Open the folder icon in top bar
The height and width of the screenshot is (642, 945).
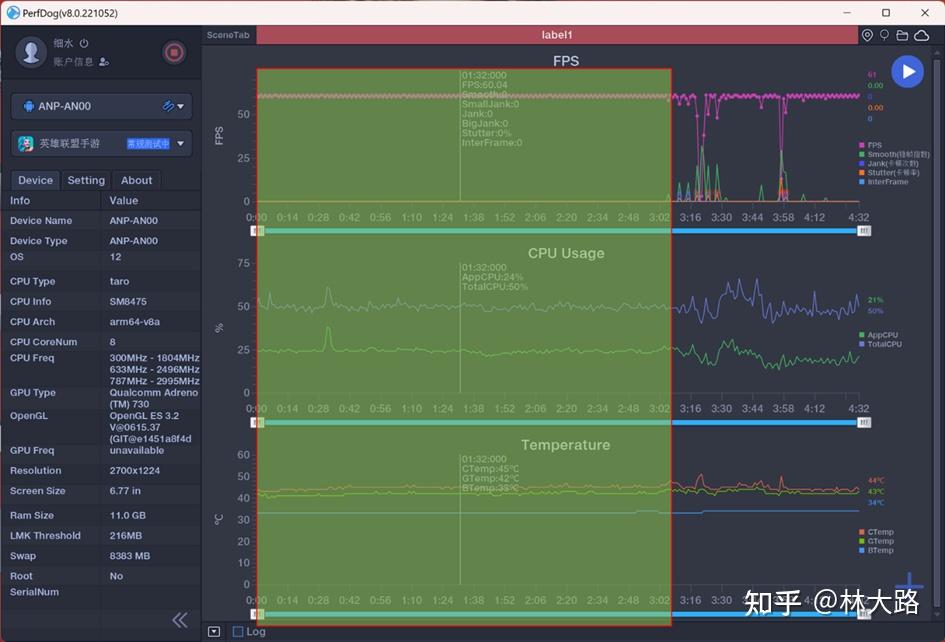pos(902,36)
